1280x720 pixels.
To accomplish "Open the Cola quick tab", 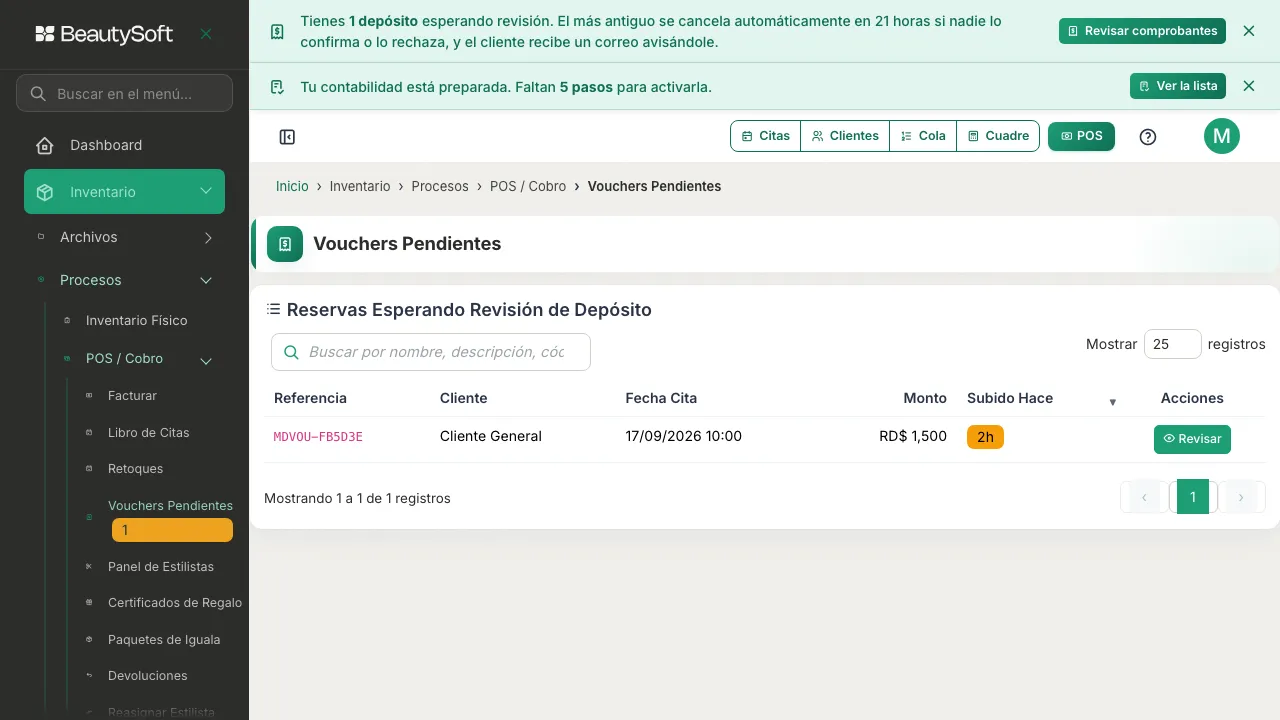I will (923, 136).
